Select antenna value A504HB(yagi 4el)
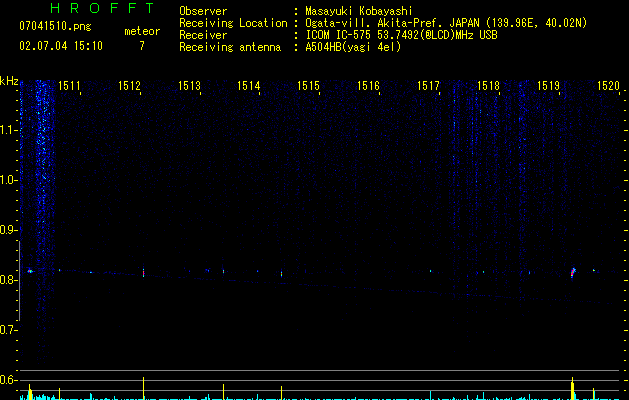This screenshot has height=400, width=629. 353,47
